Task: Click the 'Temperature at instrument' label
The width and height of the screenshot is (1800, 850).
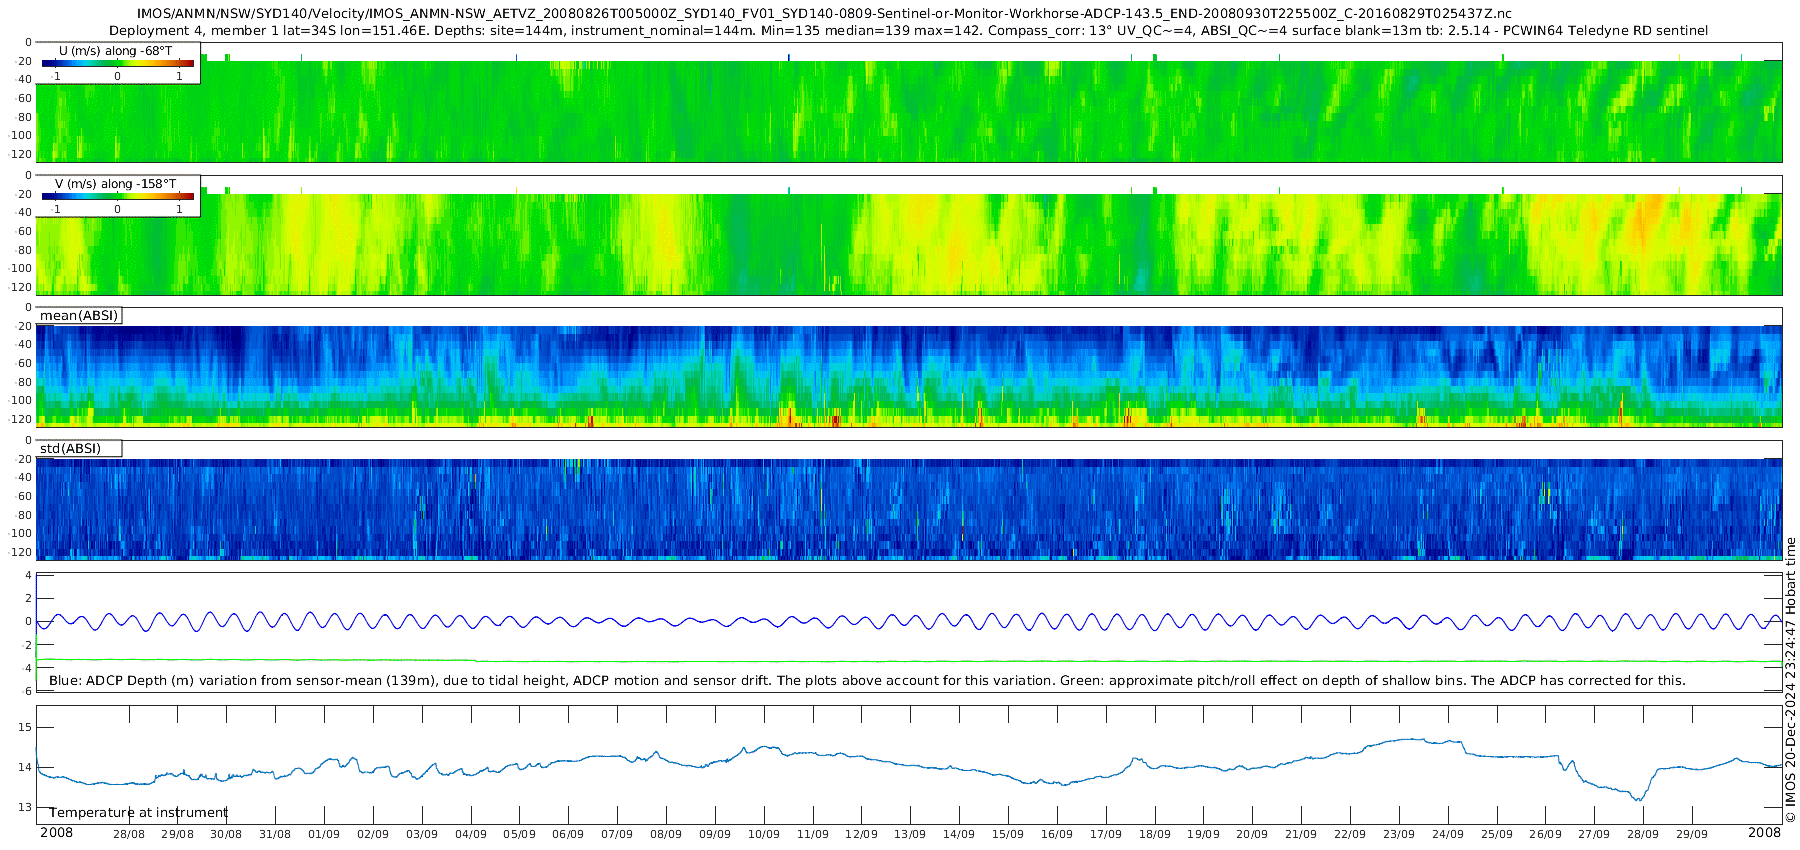Action: [138, 813]
